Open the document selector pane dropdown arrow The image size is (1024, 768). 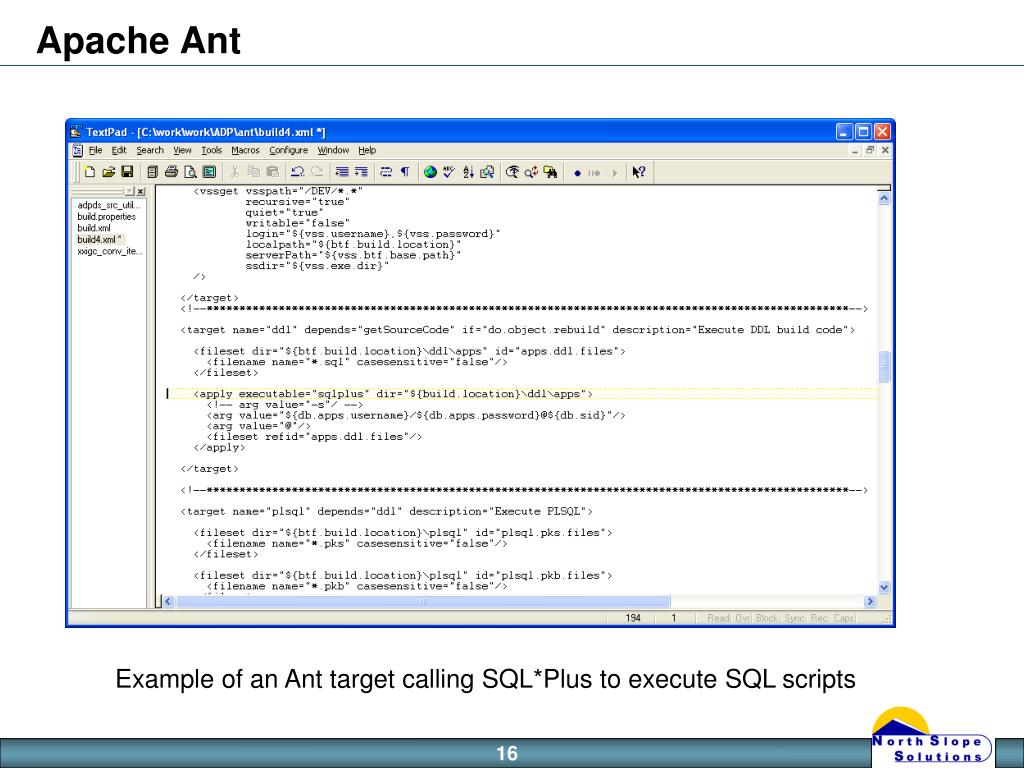point(130,191)
